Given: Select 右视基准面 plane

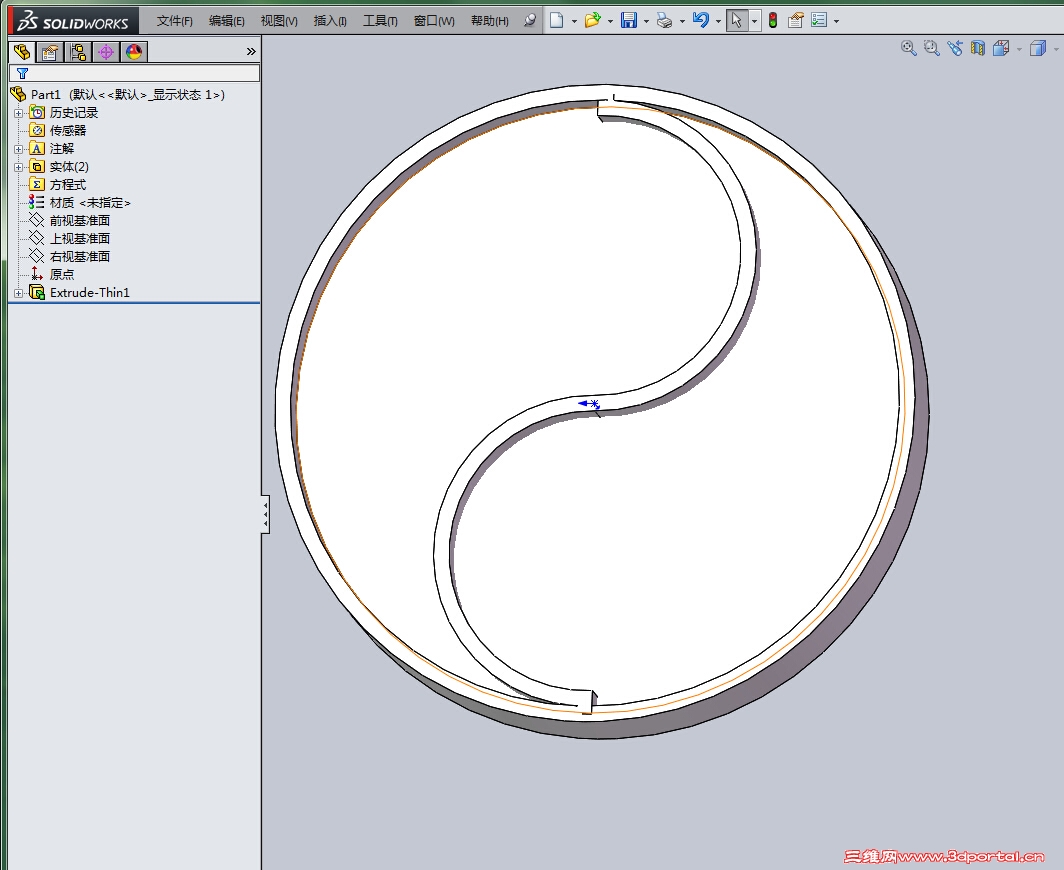Looking at the screenshot, I should [70, 257].
